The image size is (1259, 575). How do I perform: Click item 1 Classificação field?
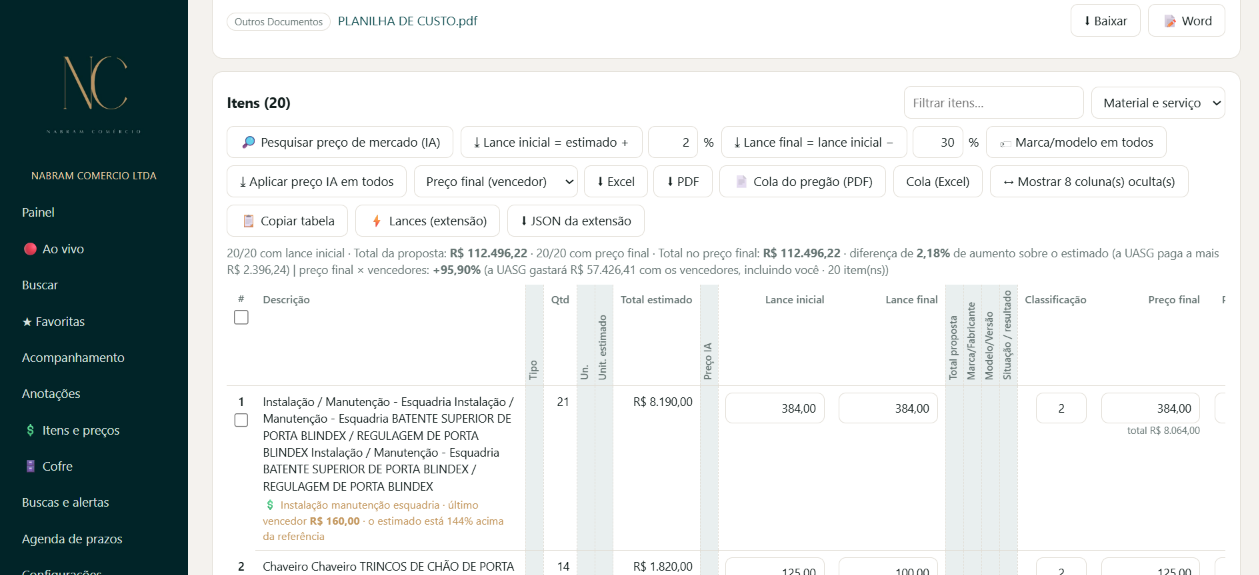(x=1061, y=408)
